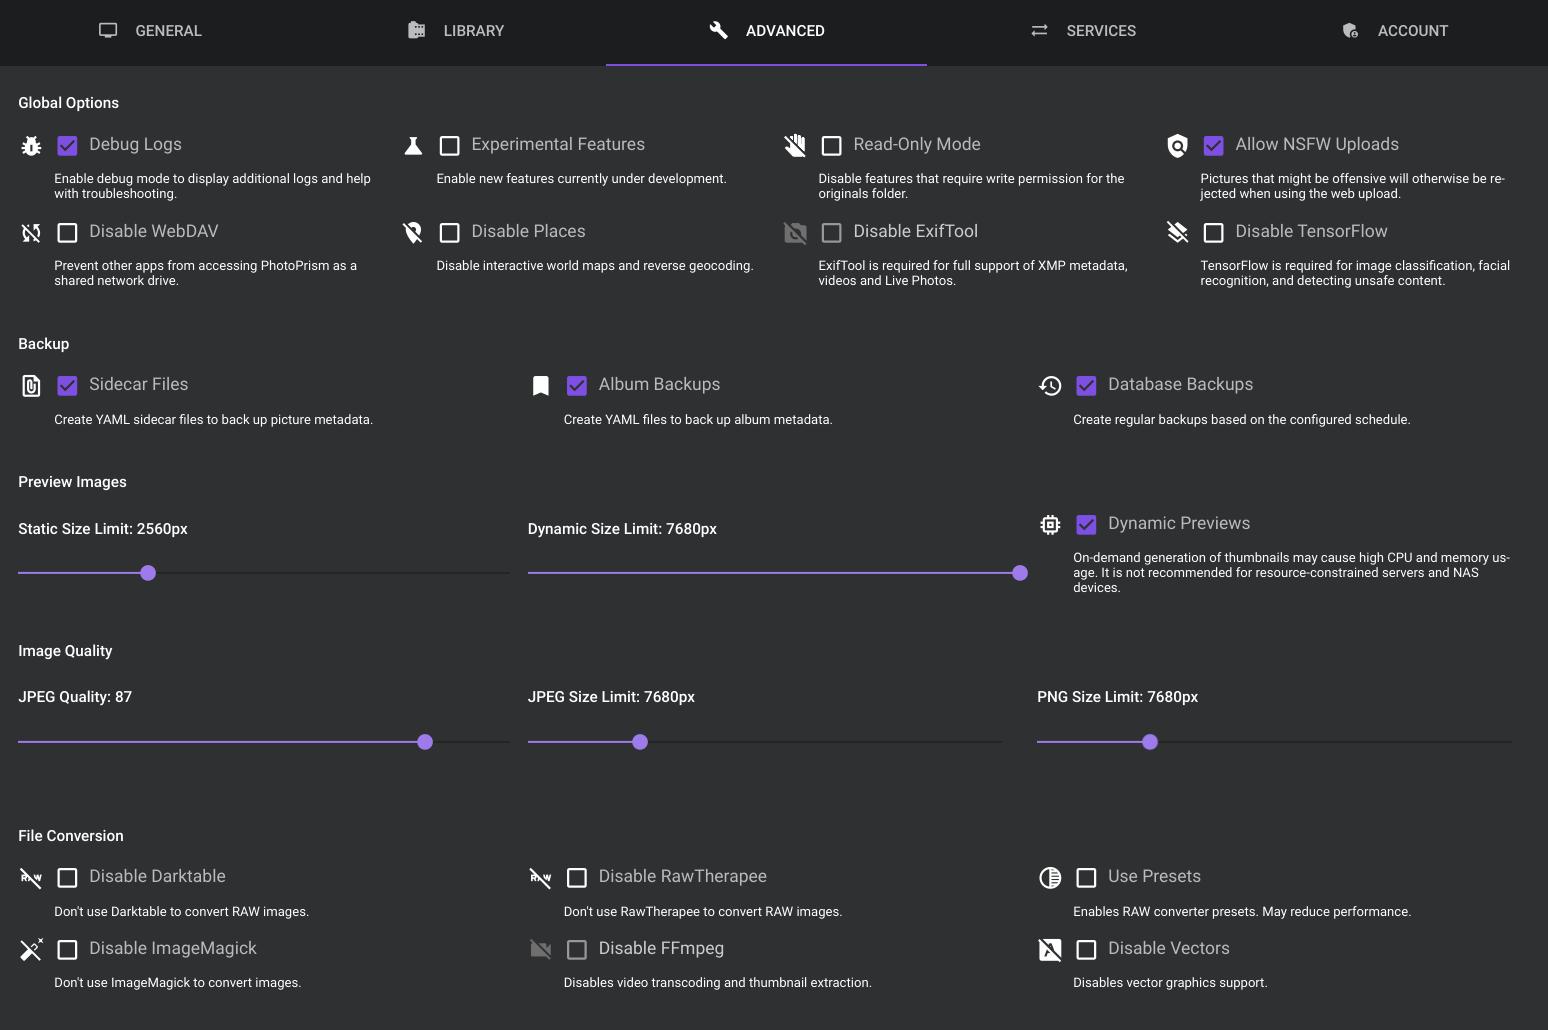Enable the Experimental Features checkbox
Screen dimensions: 1548x1030
[450, 146]
